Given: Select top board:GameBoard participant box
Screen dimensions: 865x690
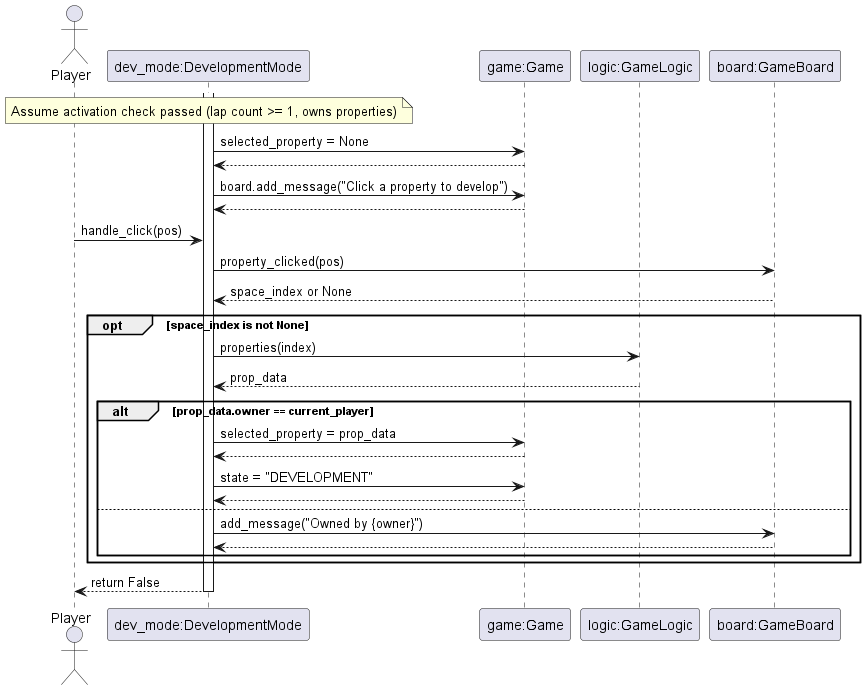Looking at the screenshot, I should coord(775,67).
